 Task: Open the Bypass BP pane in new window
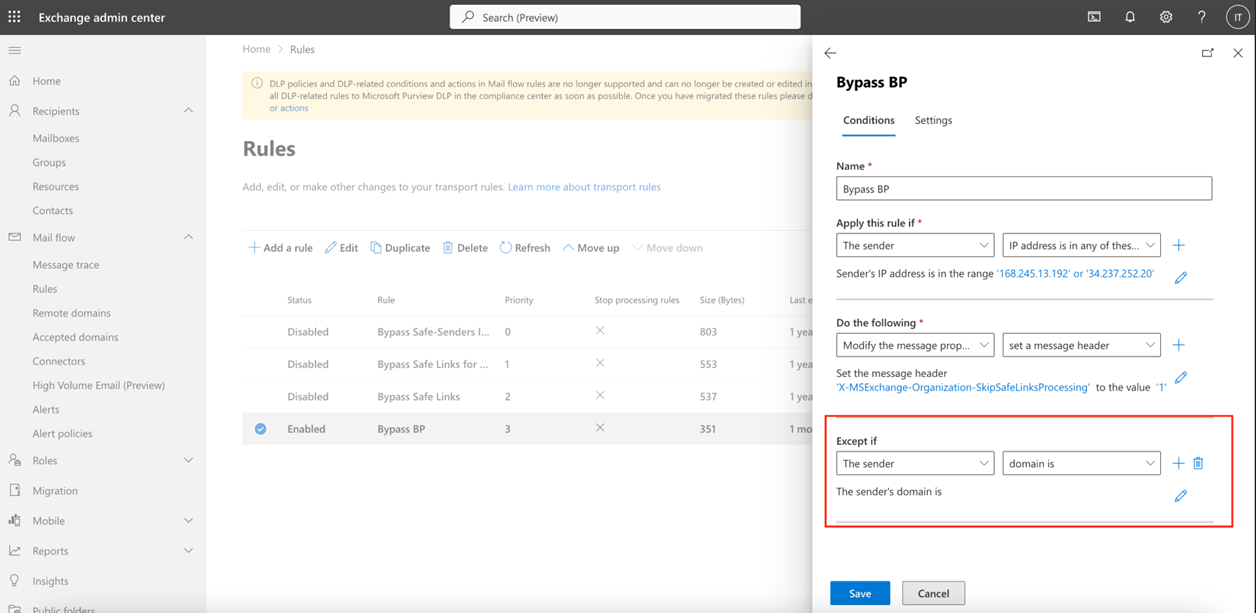[1207, 53]
